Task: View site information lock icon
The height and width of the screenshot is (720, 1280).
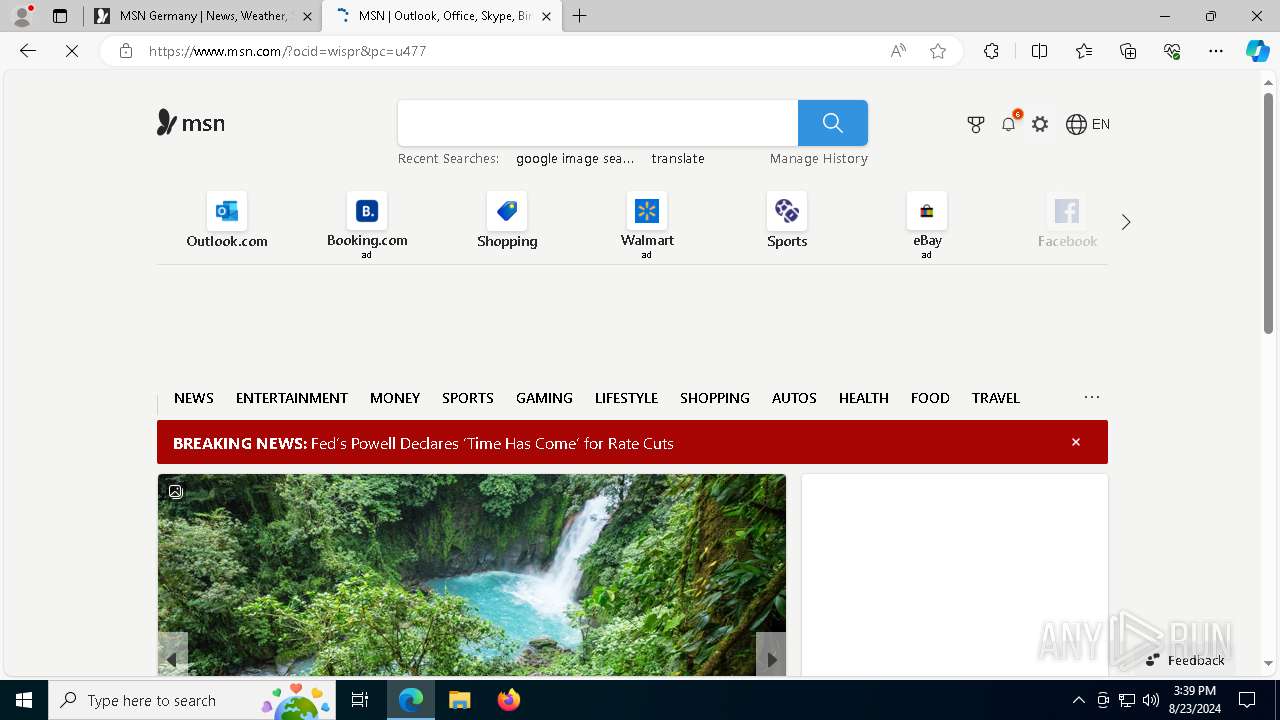Action: pos(126,51)
